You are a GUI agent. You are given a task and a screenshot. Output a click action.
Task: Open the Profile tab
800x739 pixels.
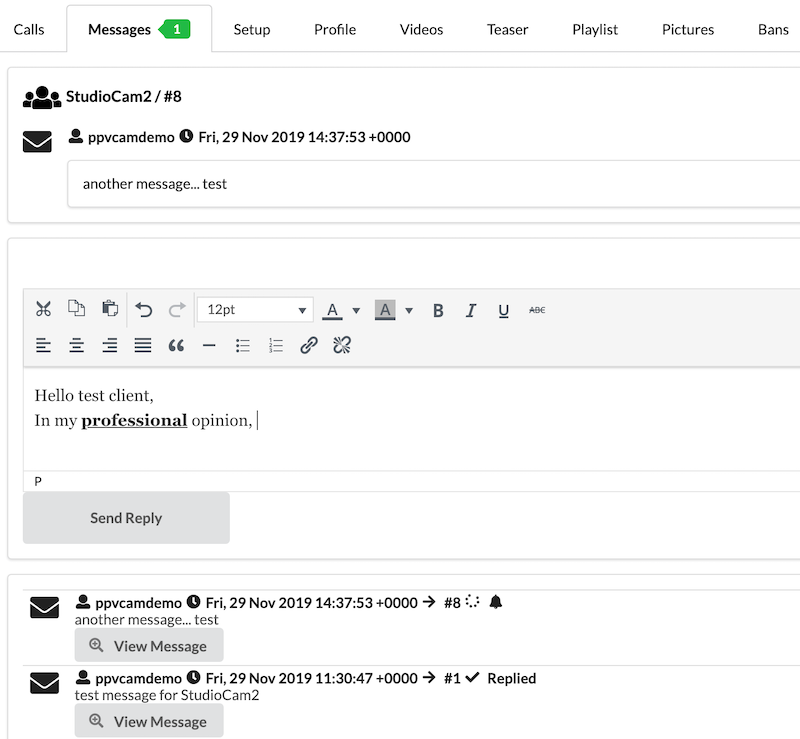(335, 30)
